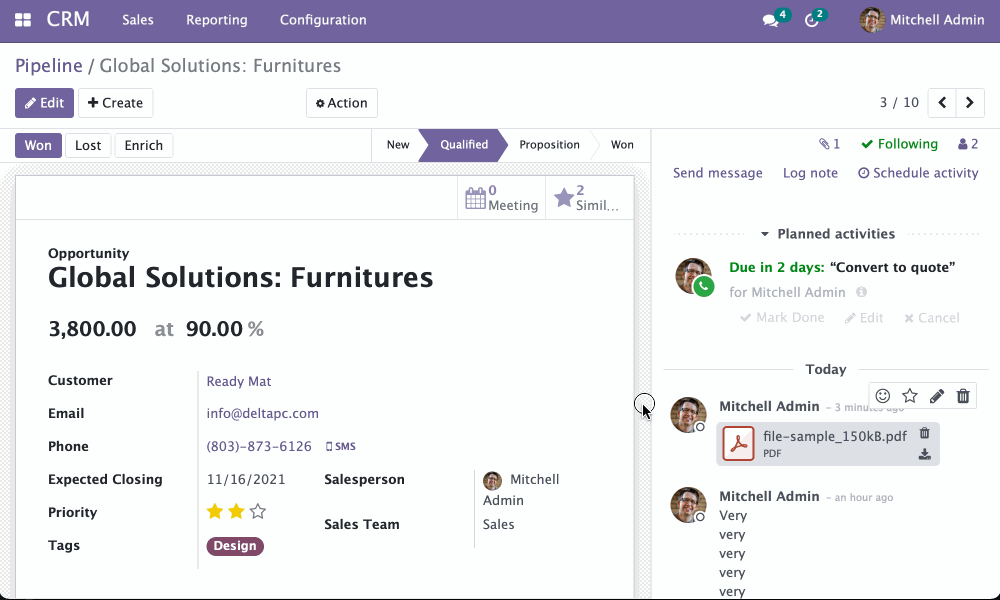Viewport: 1000px width, 600px height.
Task: Open the attachments paperclip counter
Action: (x=829, y=144)
